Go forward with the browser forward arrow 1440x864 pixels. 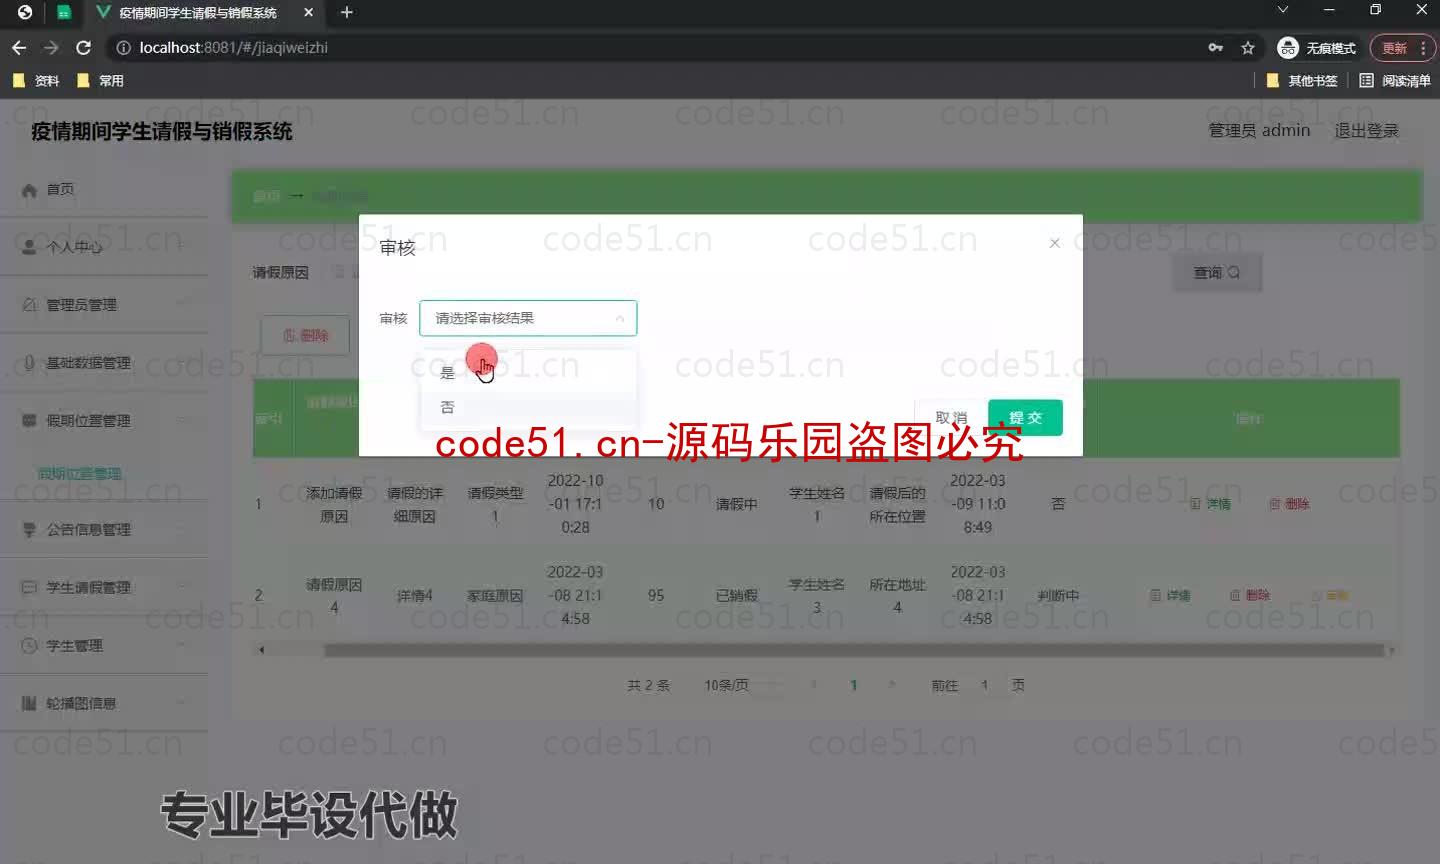click(51, 47)
